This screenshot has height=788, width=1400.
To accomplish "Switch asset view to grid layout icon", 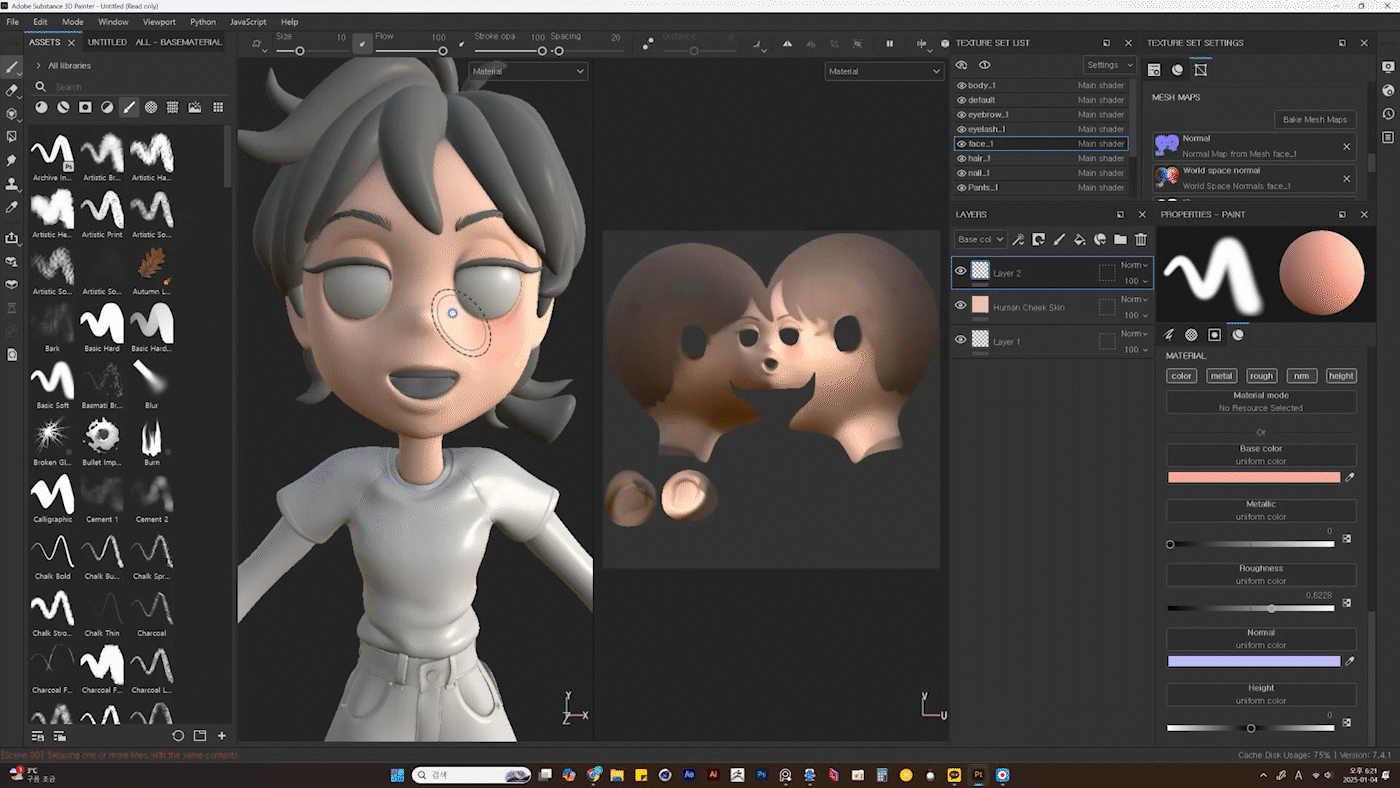I will (x=218, y=107).
